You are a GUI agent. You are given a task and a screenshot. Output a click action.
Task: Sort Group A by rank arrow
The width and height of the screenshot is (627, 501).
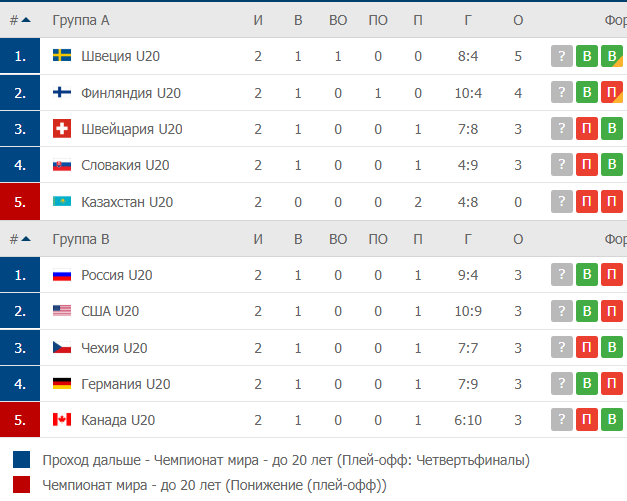click(26, 20)
